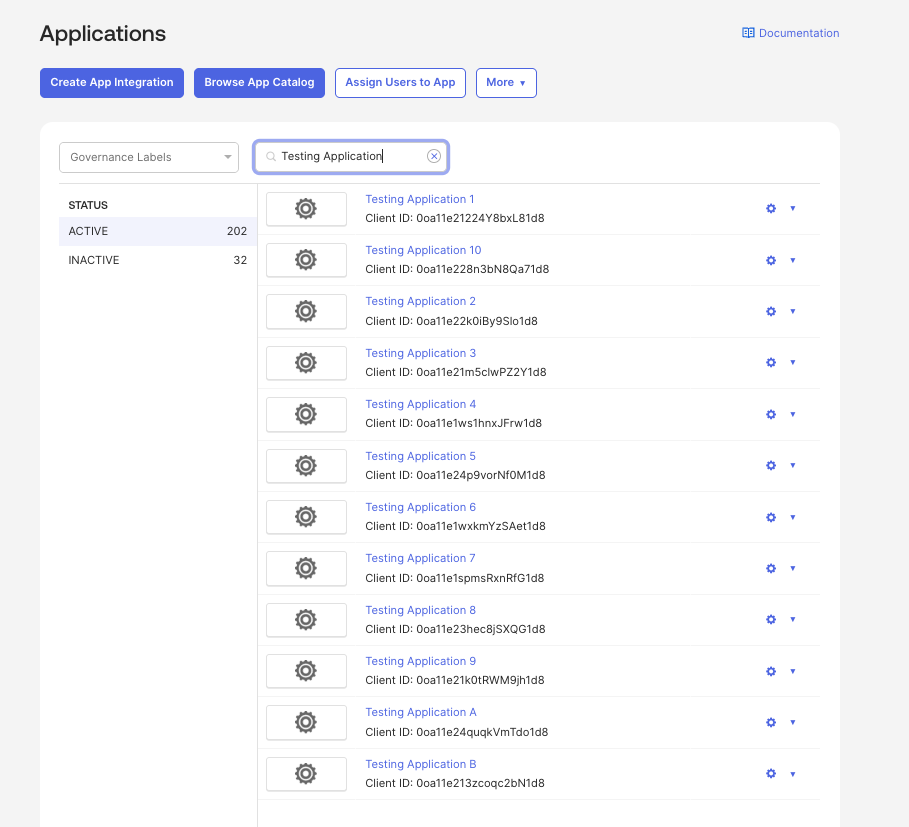This screenshot has width=909, height=827.
Task: Expand the actions arrow for Testing Application 2
Action: [792, 311]
